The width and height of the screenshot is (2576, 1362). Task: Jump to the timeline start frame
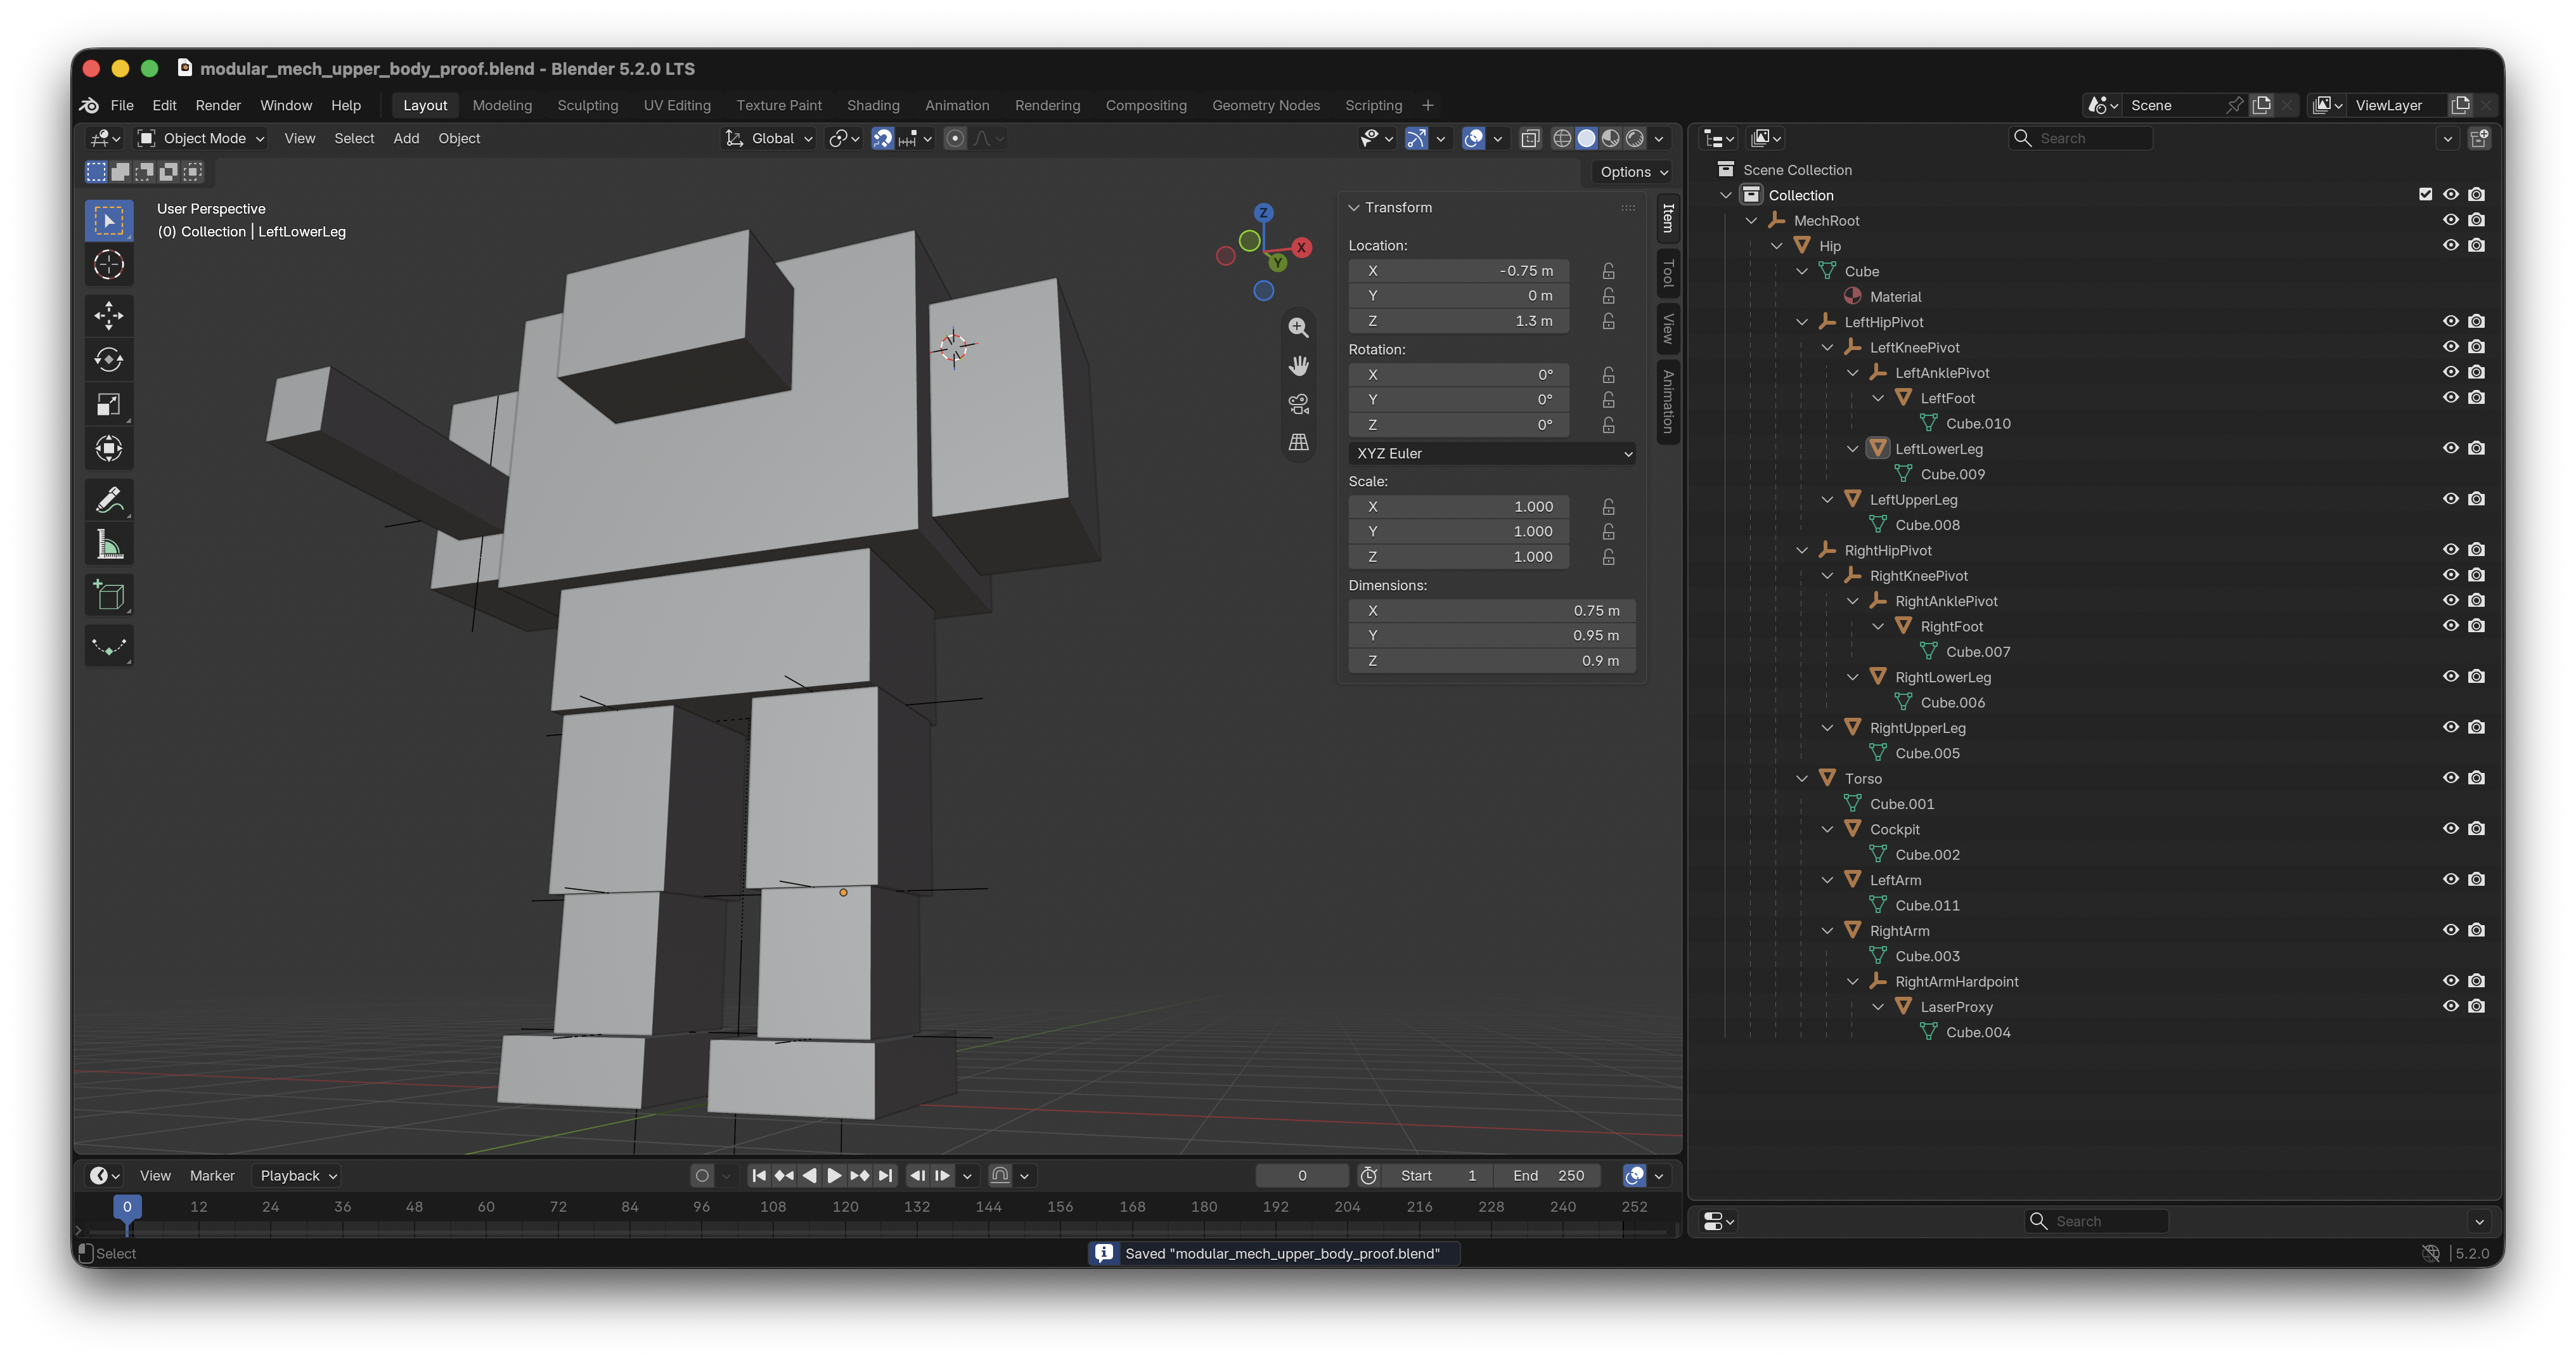759,1176
